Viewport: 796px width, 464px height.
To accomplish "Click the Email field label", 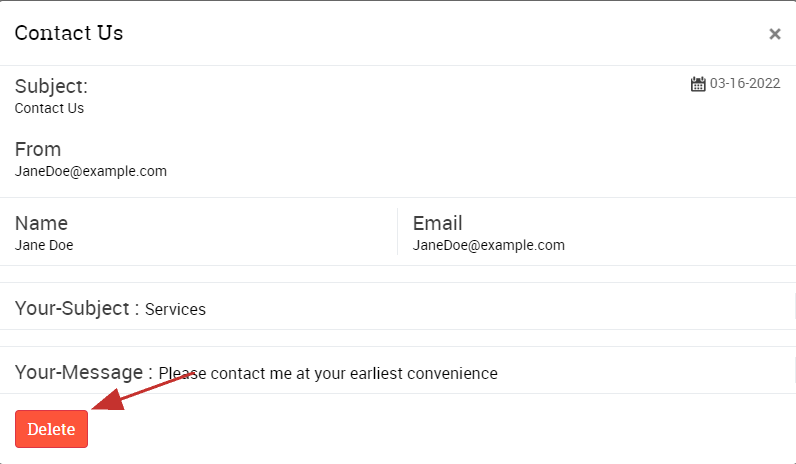I will pos(438,223).
